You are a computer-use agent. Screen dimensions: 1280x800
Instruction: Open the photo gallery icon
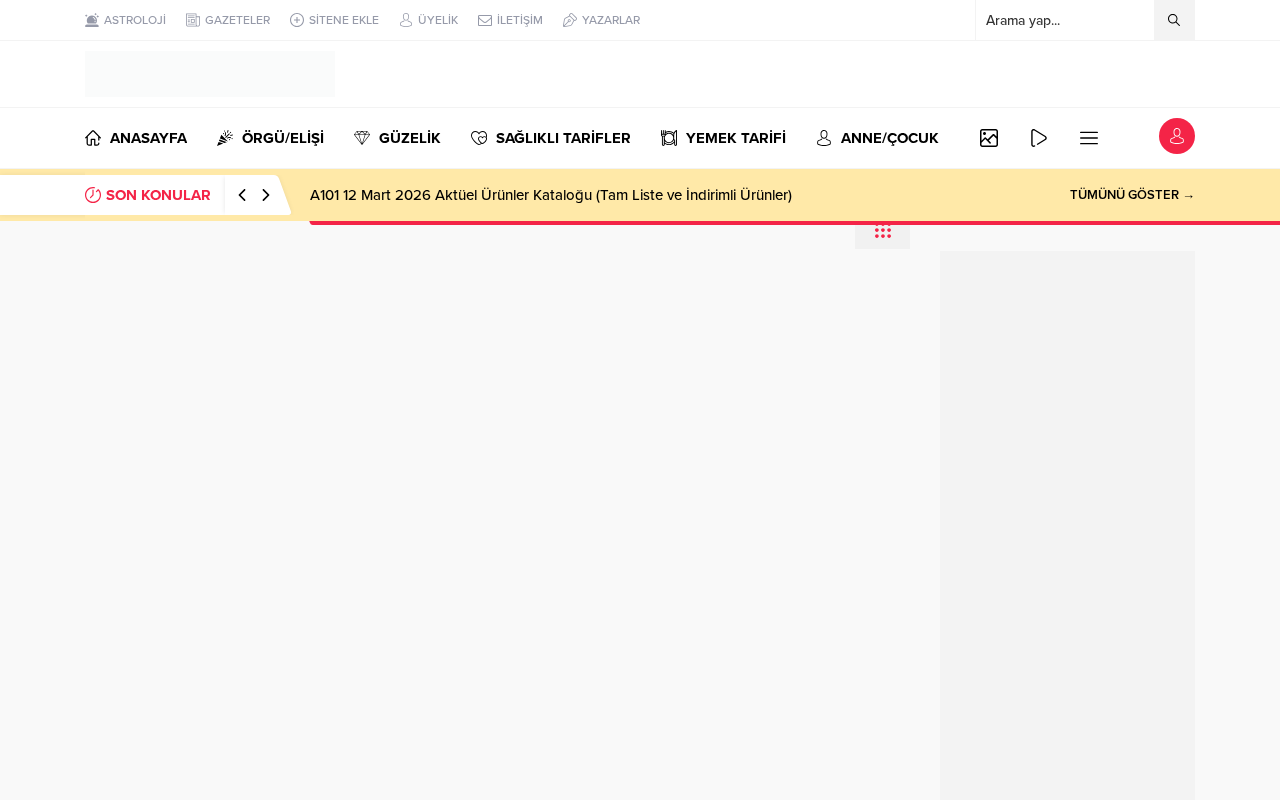coord(989,138)
